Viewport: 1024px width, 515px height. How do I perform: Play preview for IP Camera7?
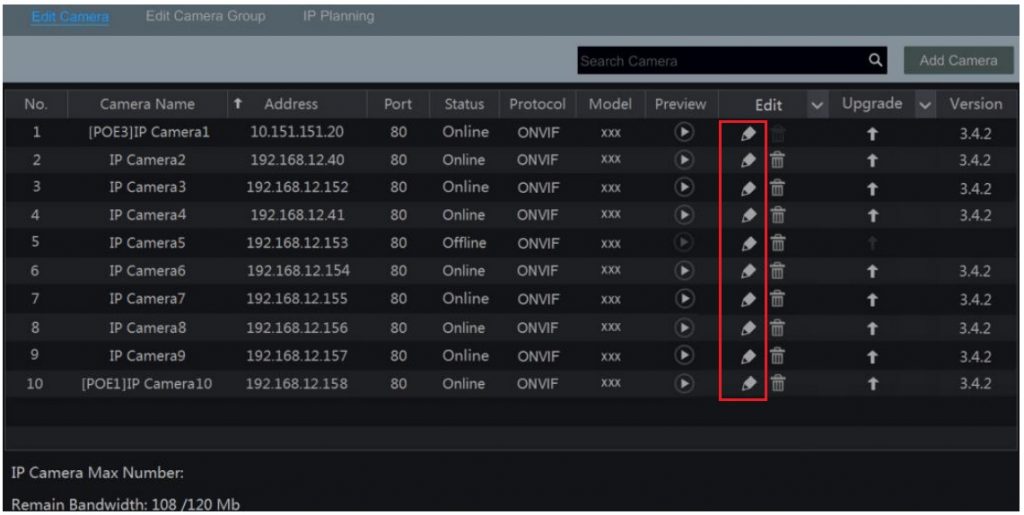pos(684,299)
